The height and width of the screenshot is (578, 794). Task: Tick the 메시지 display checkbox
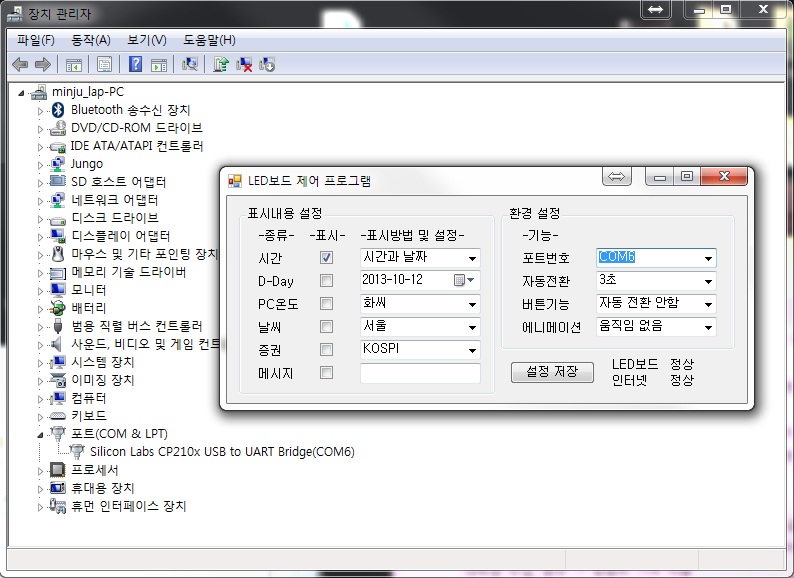coord(327,373)
